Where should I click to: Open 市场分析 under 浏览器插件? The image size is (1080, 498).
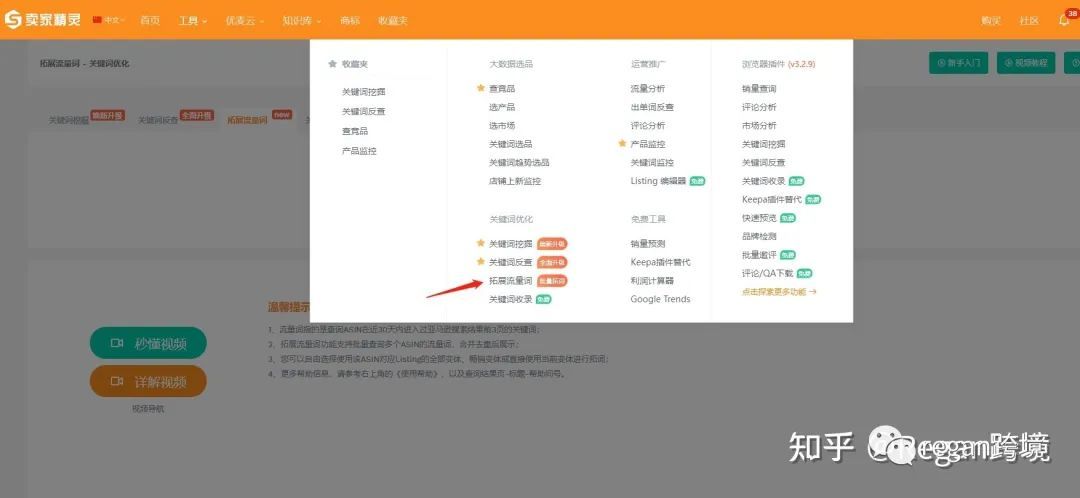tap(759, 126)
